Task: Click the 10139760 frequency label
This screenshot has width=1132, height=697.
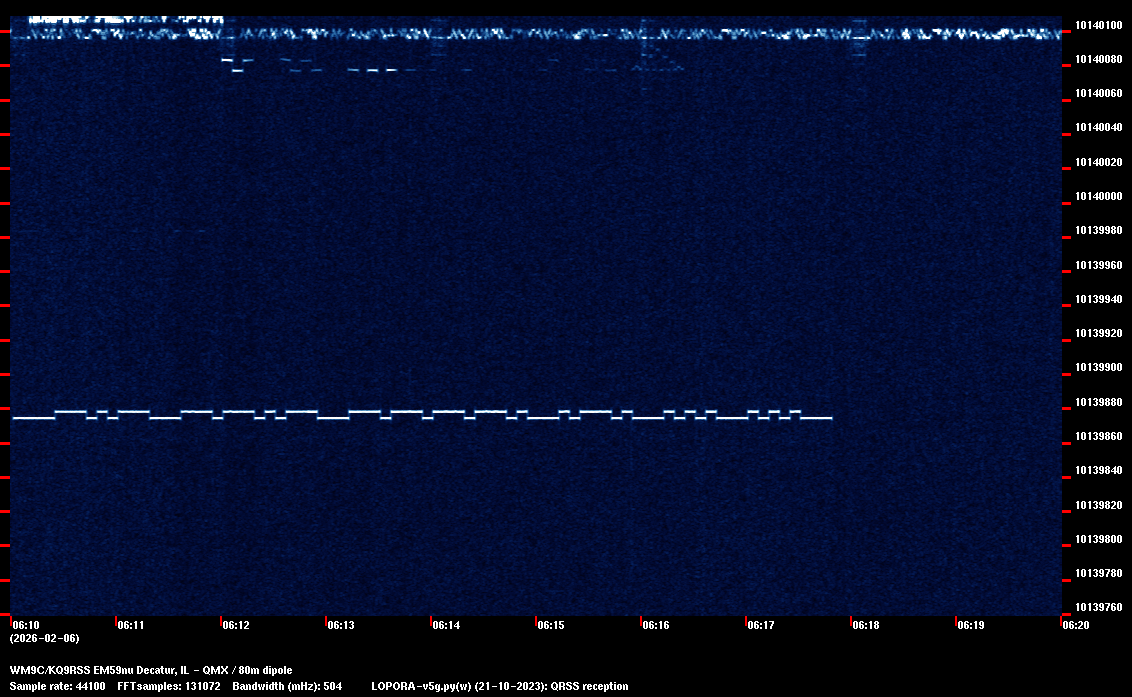Action: (x=1097, y=607)
